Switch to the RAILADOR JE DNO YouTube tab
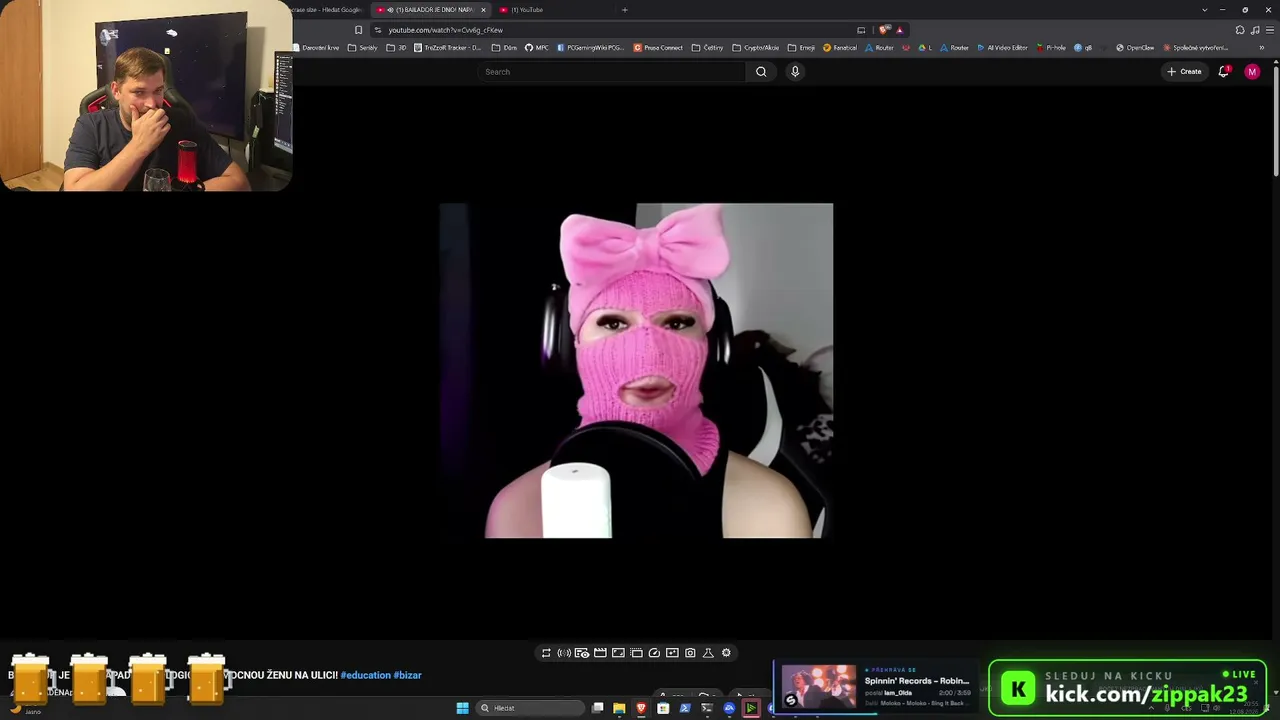 [431, 10]
